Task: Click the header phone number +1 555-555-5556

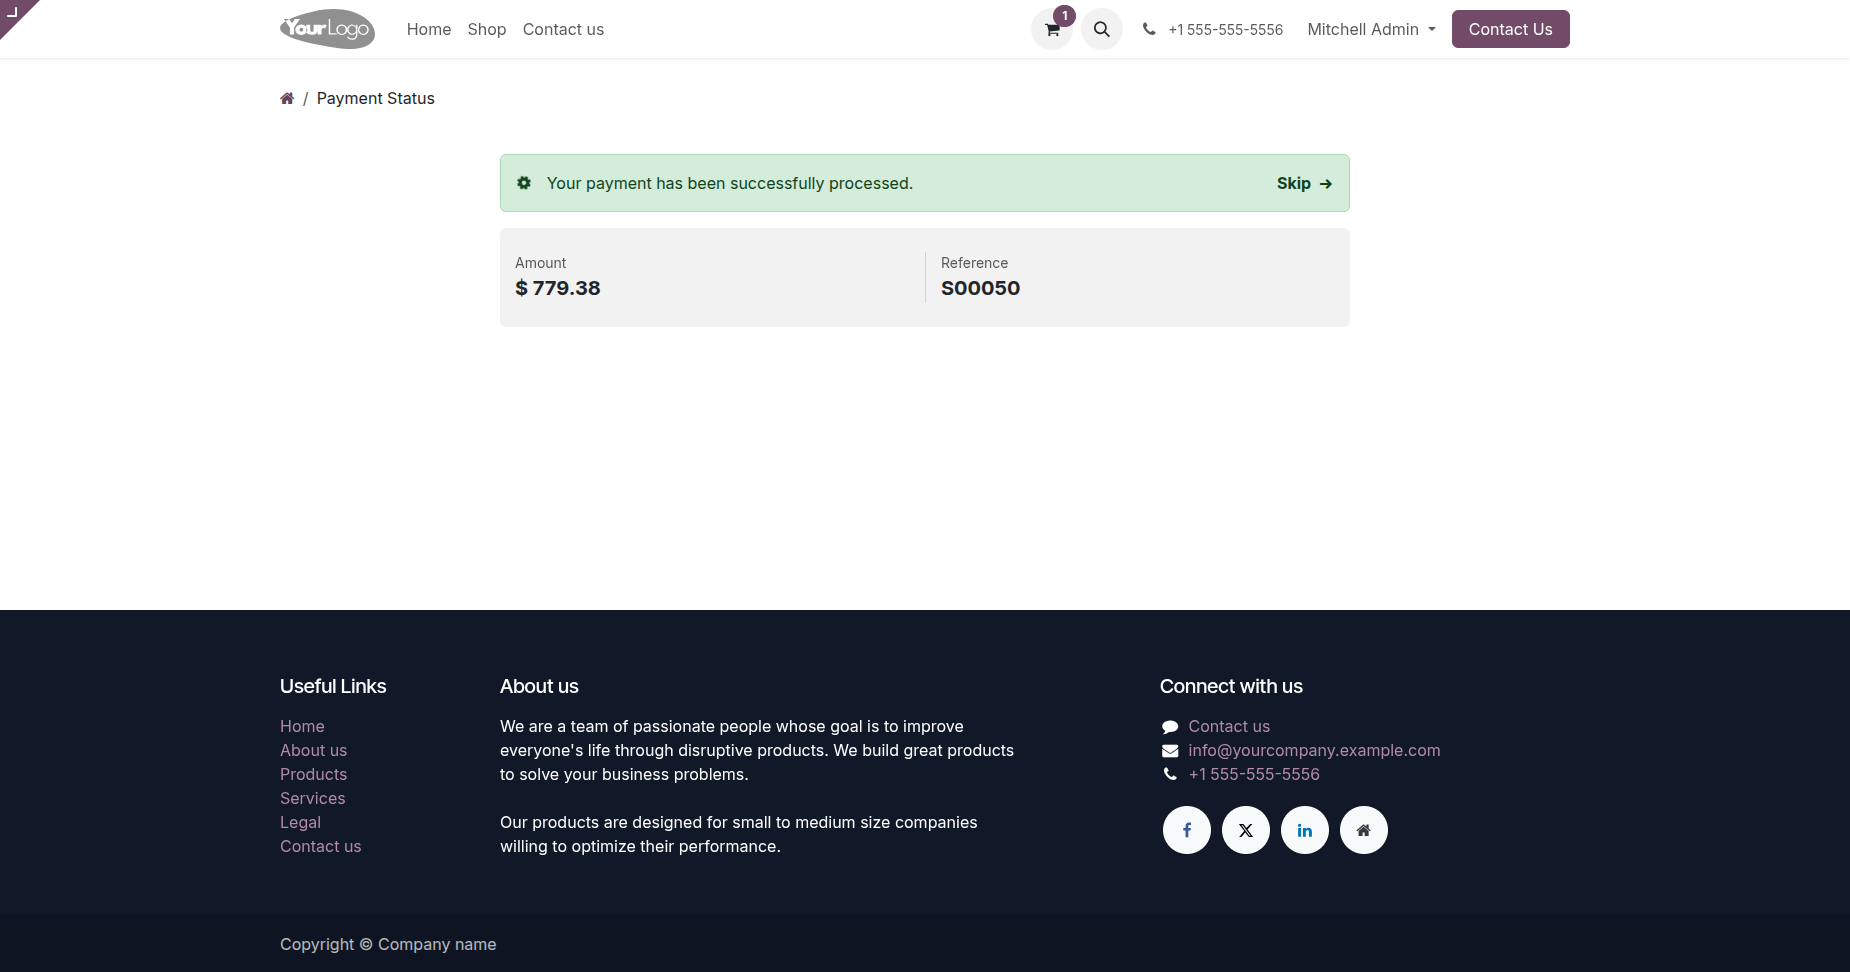Action: (x=1225, y=30)
